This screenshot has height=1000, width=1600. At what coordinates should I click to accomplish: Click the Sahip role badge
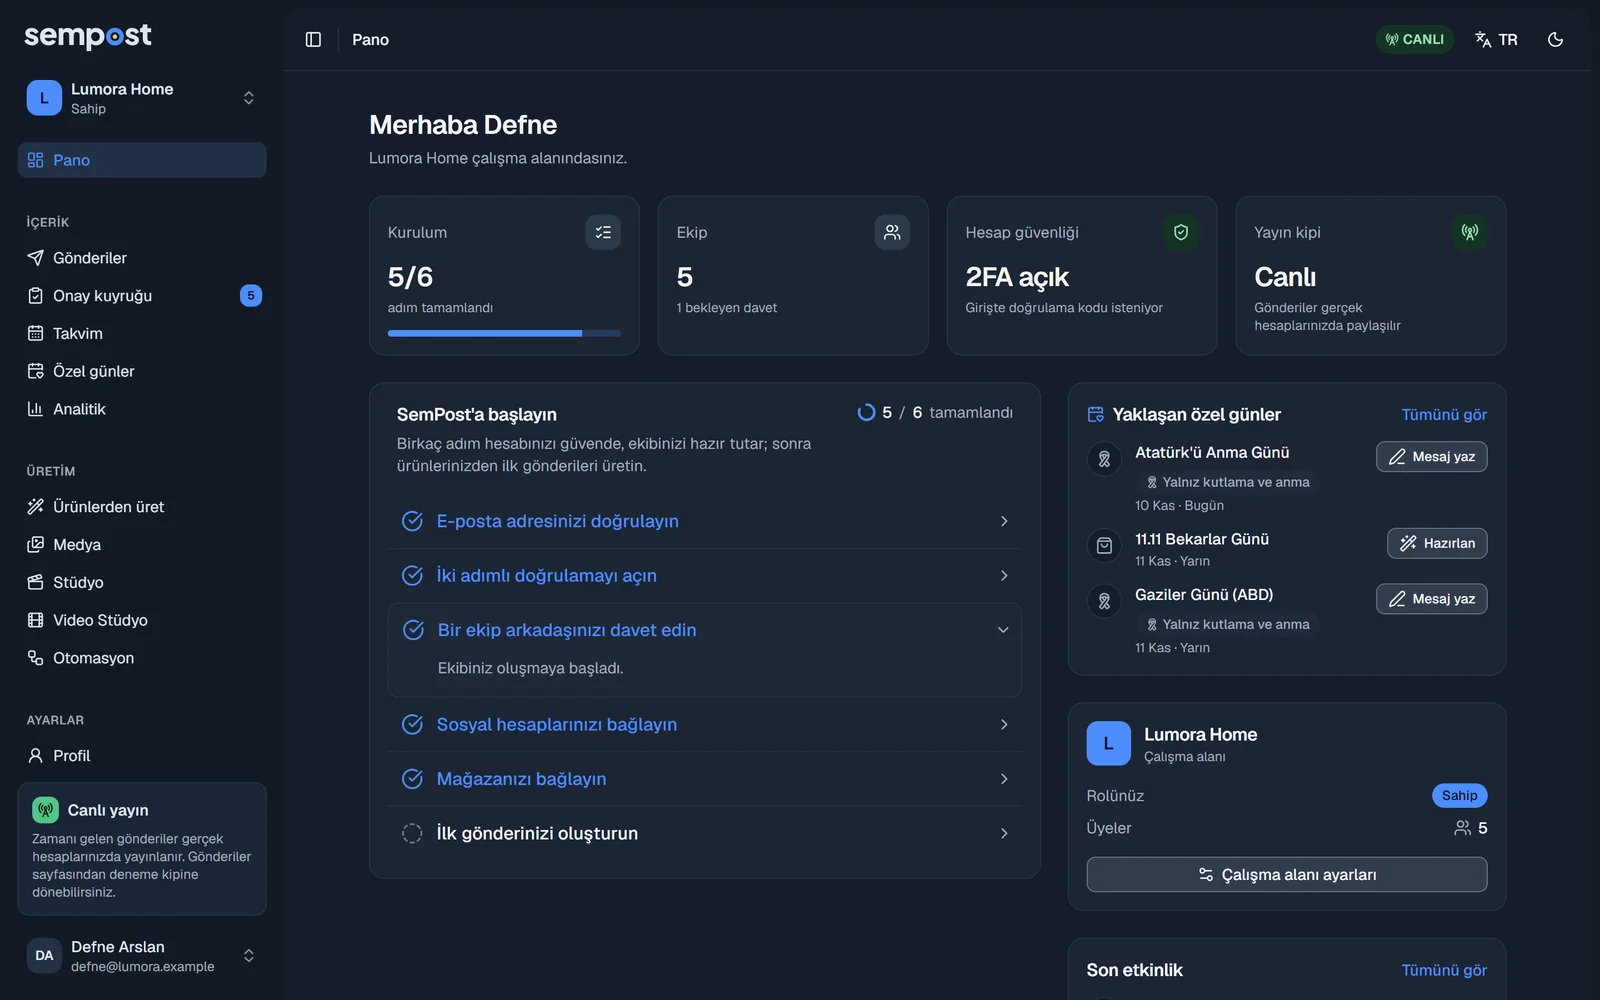[x=1460, y=796]
